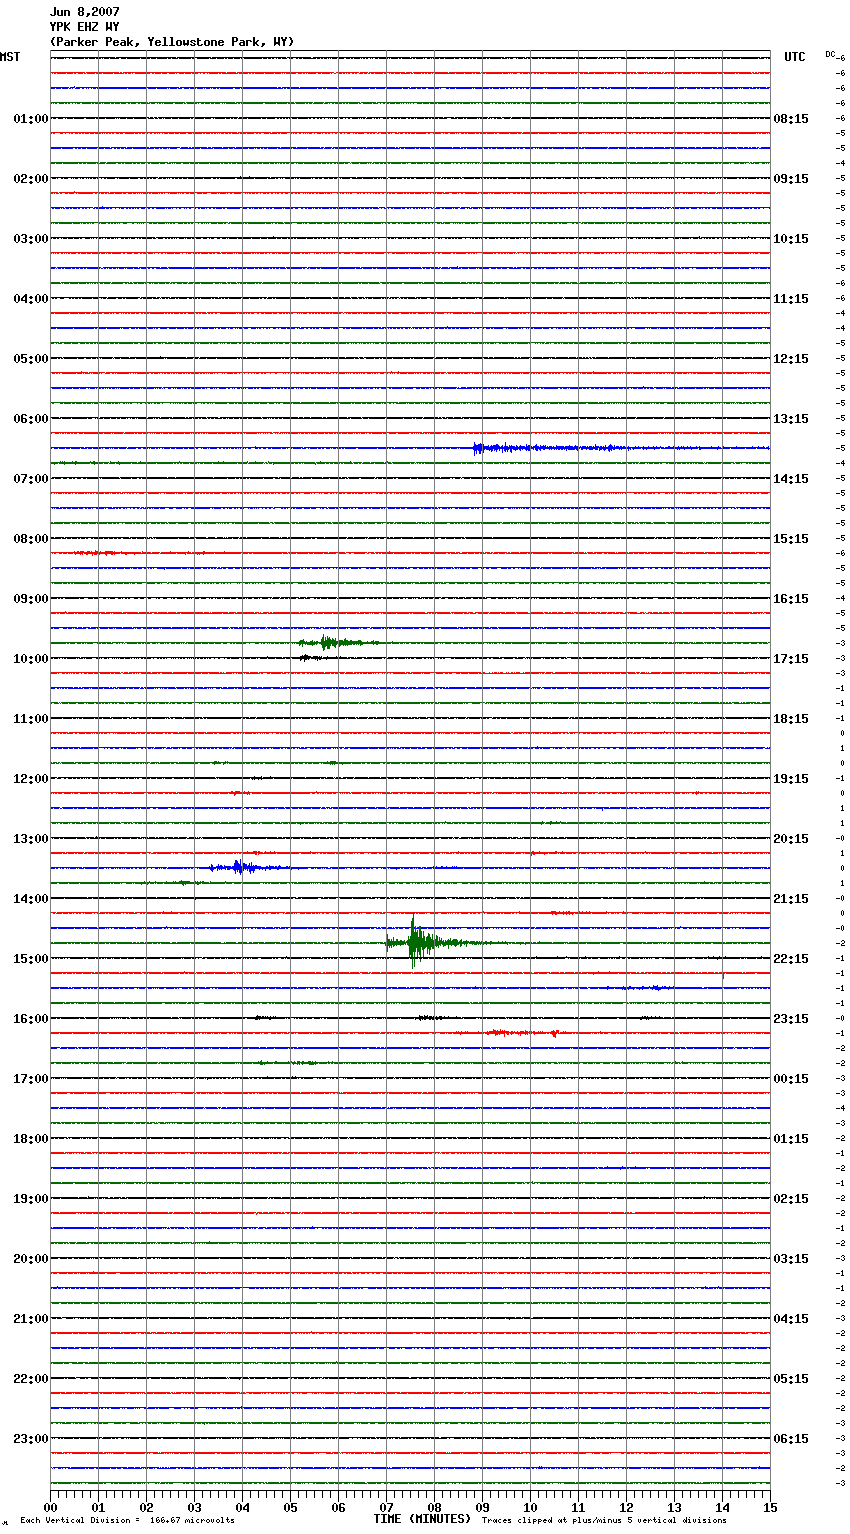Select the 15:00 MST time label
The image size is (850, 1534).
click(31, 959)
